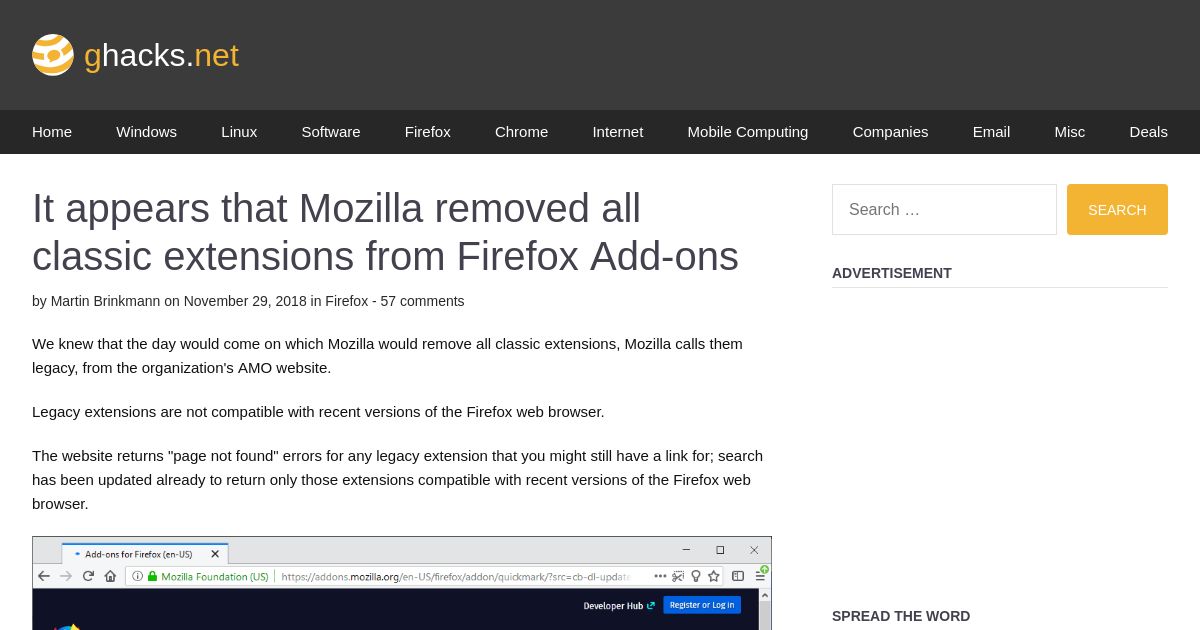The width and height of the screenshot is (1200, 630).
Task: Click the Developer Hub link
Action: click(x=619, y=605)
